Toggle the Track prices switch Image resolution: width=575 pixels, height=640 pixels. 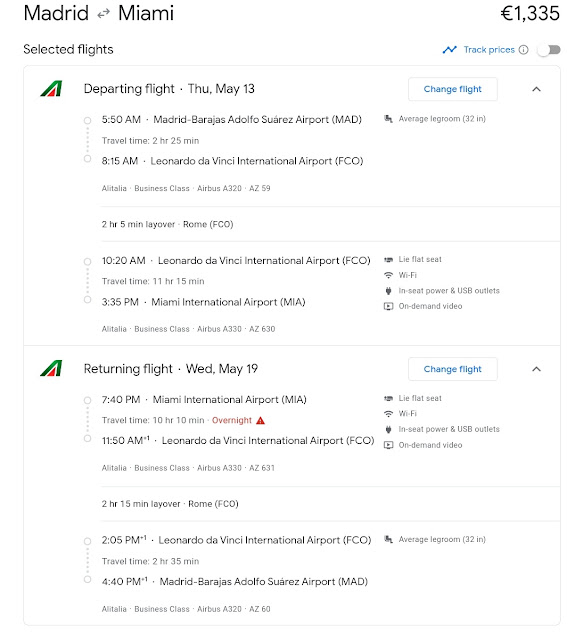[549, 50]
